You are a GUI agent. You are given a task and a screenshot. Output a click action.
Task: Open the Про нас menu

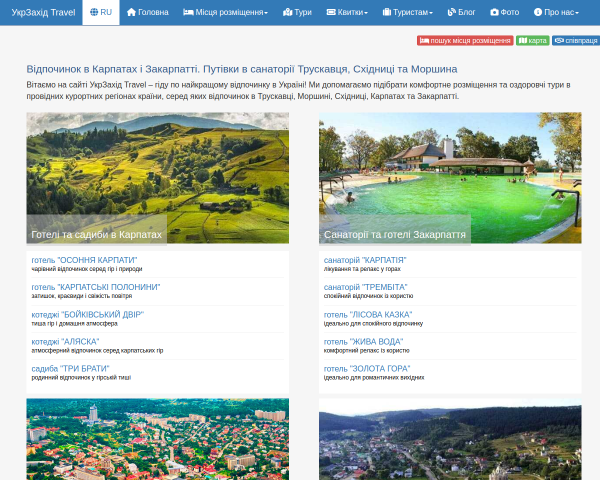(x=556, y=12)
